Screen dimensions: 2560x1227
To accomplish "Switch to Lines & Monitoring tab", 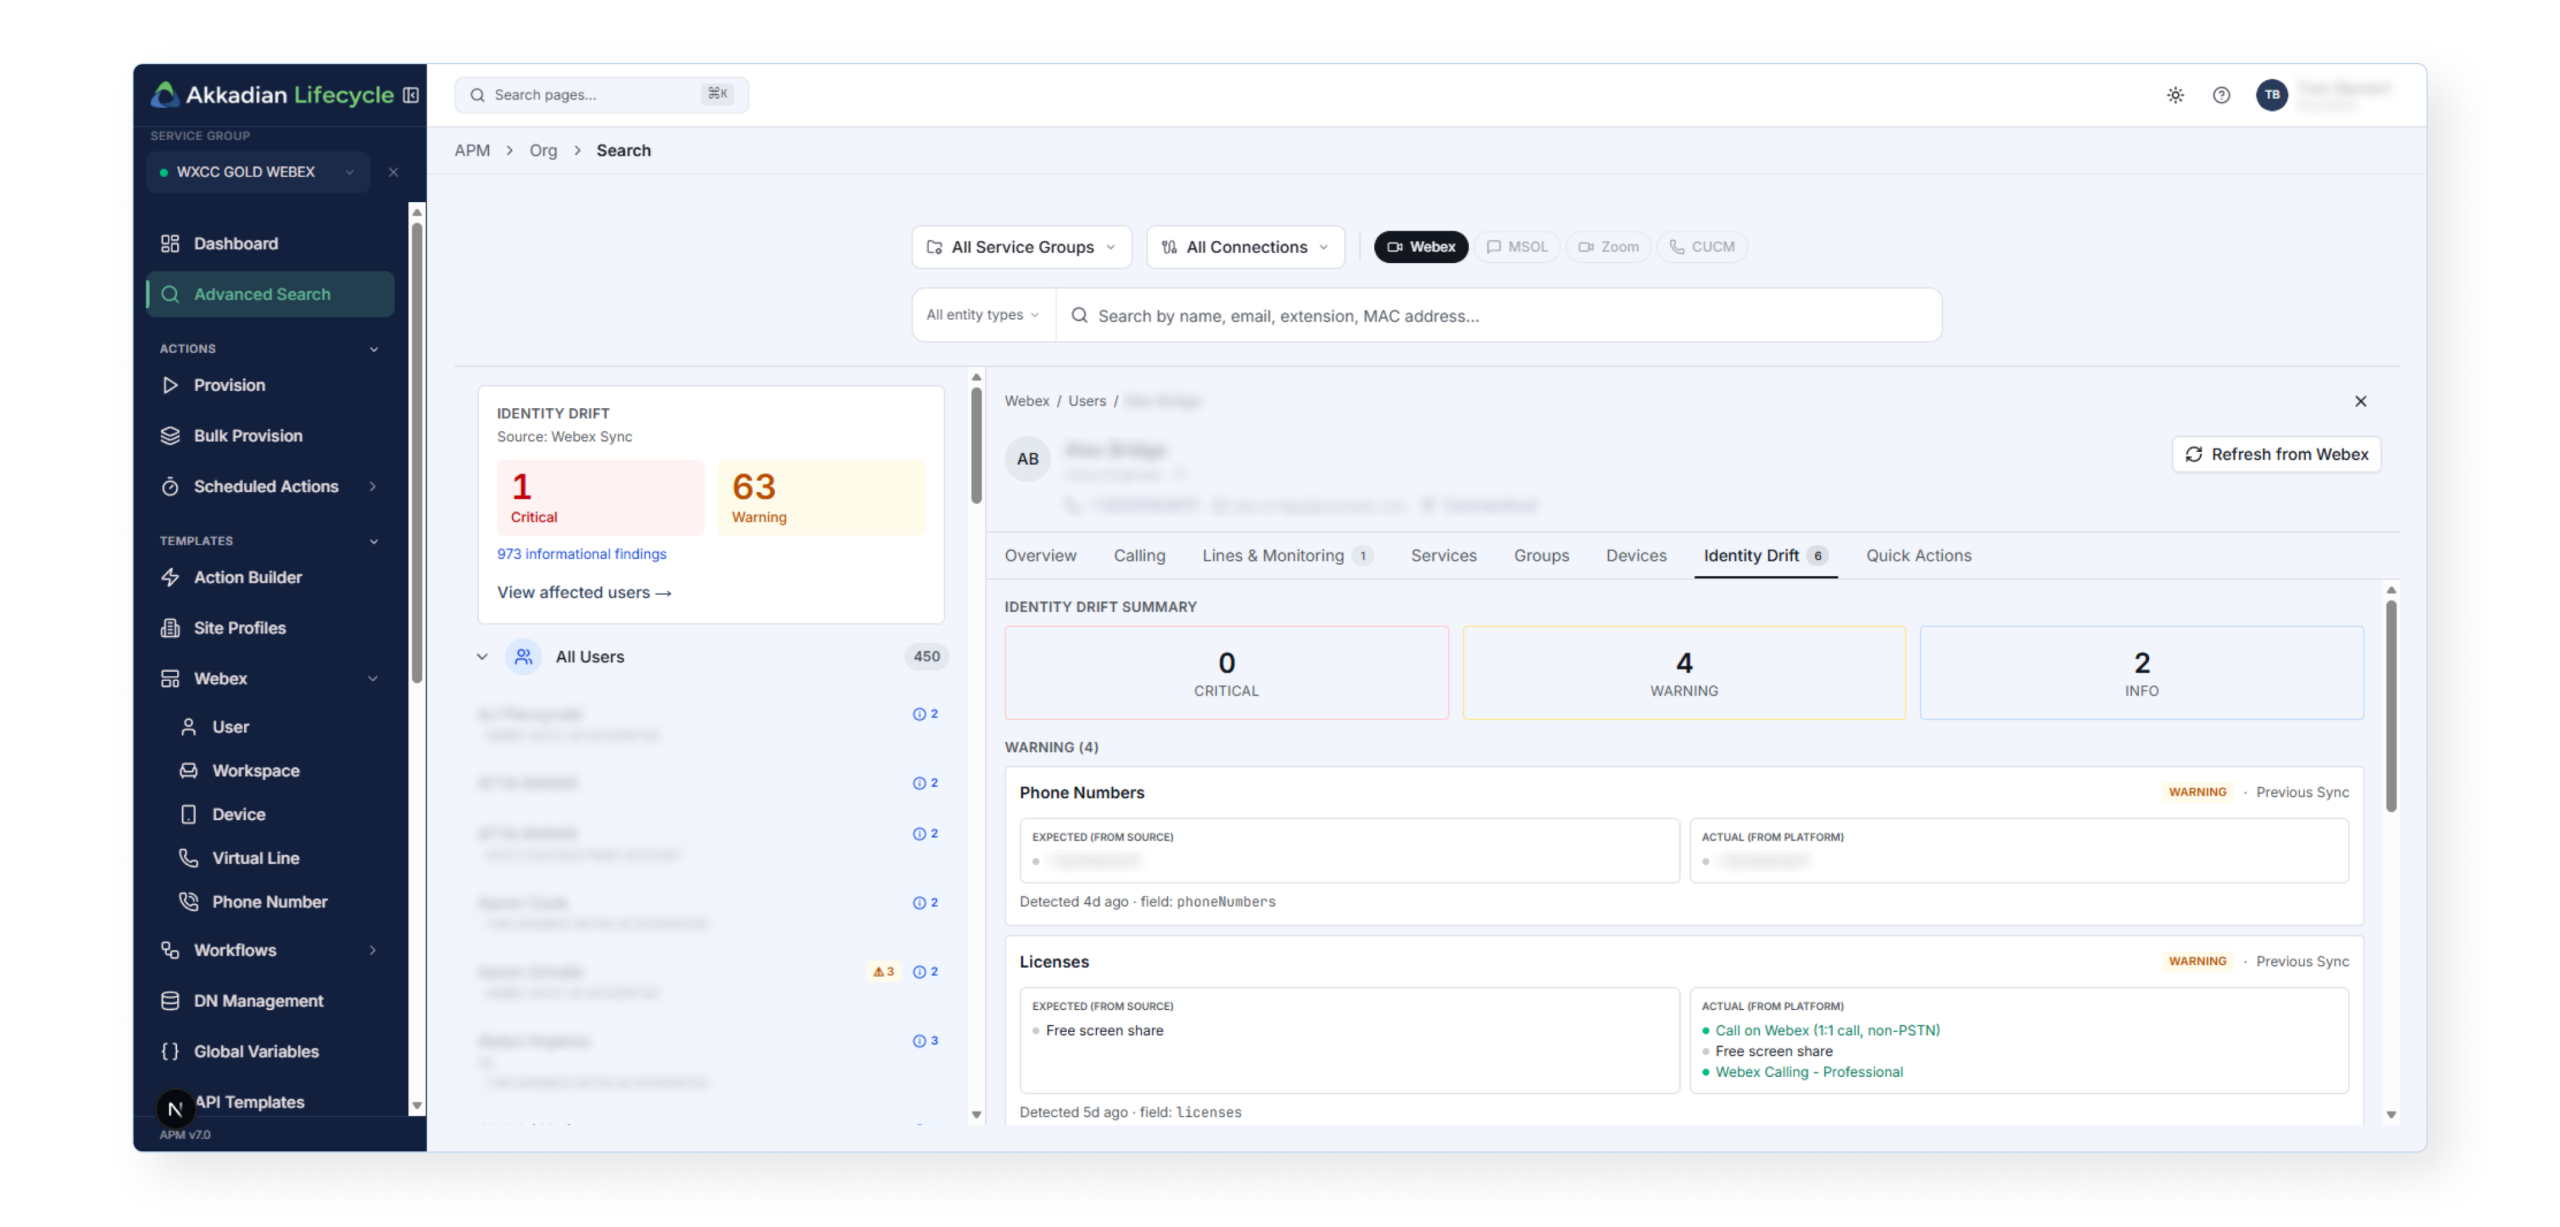I will point(1287,556).
